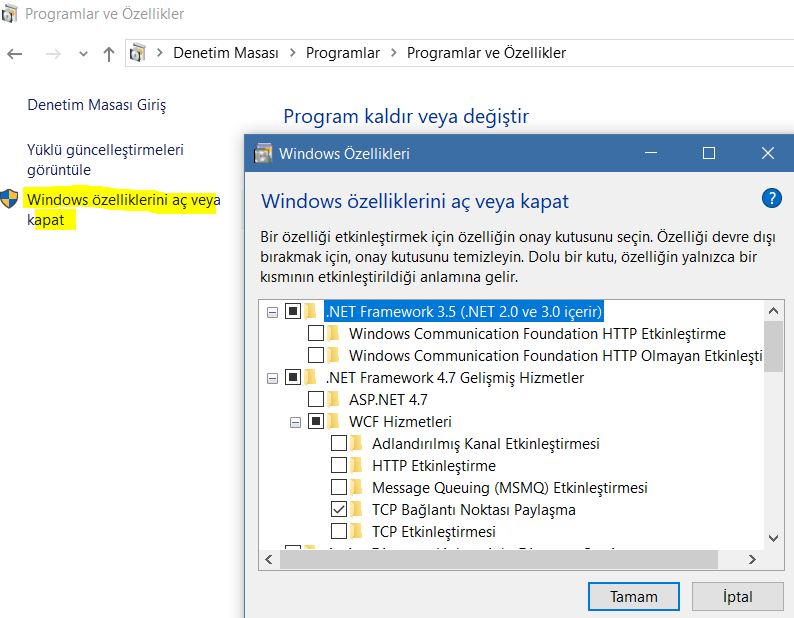The width and height of the screenshot is (794, 618).
Task: Toggle .NET Framework 3.5 checkbox
Action: [x=293, y=311]
